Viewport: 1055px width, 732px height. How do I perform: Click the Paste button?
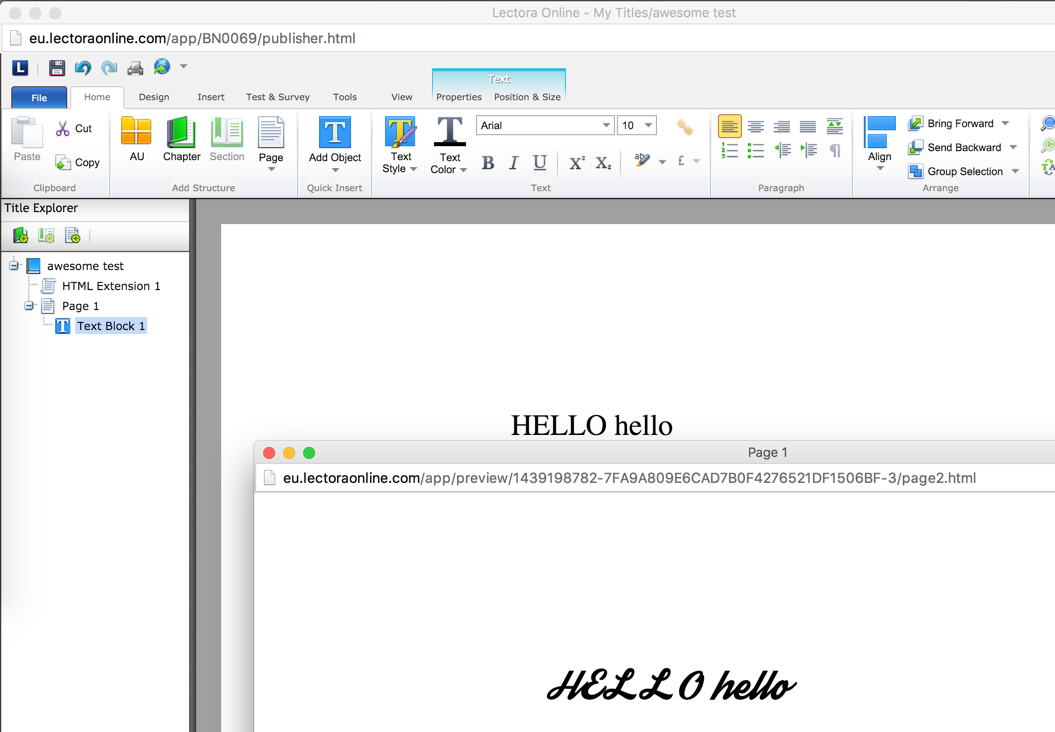[x=27, y=139]
